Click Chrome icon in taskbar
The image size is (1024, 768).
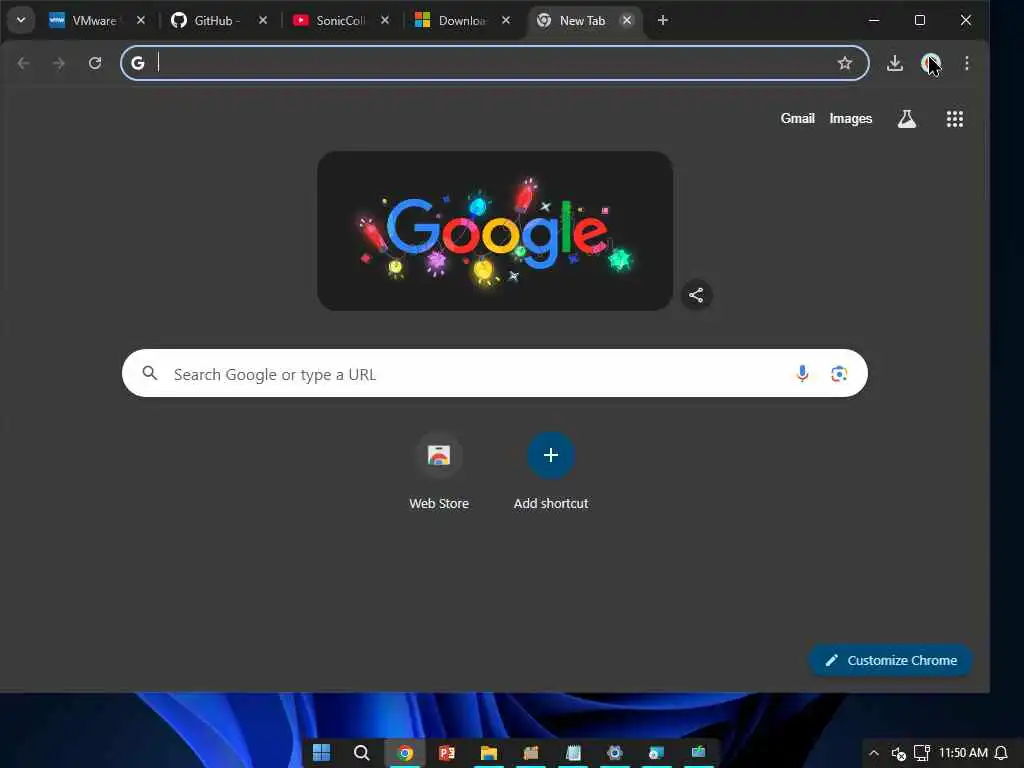405,753
